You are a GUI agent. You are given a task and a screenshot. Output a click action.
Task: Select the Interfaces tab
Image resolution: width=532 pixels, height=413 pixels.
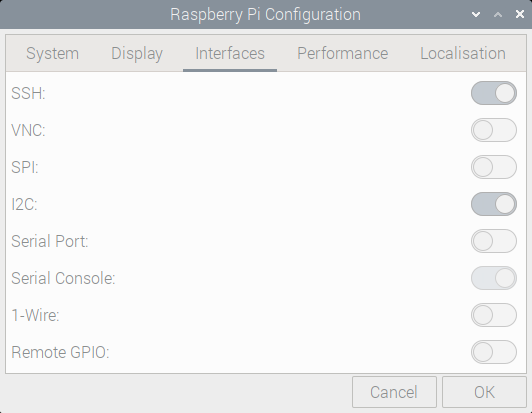(230, 53)
